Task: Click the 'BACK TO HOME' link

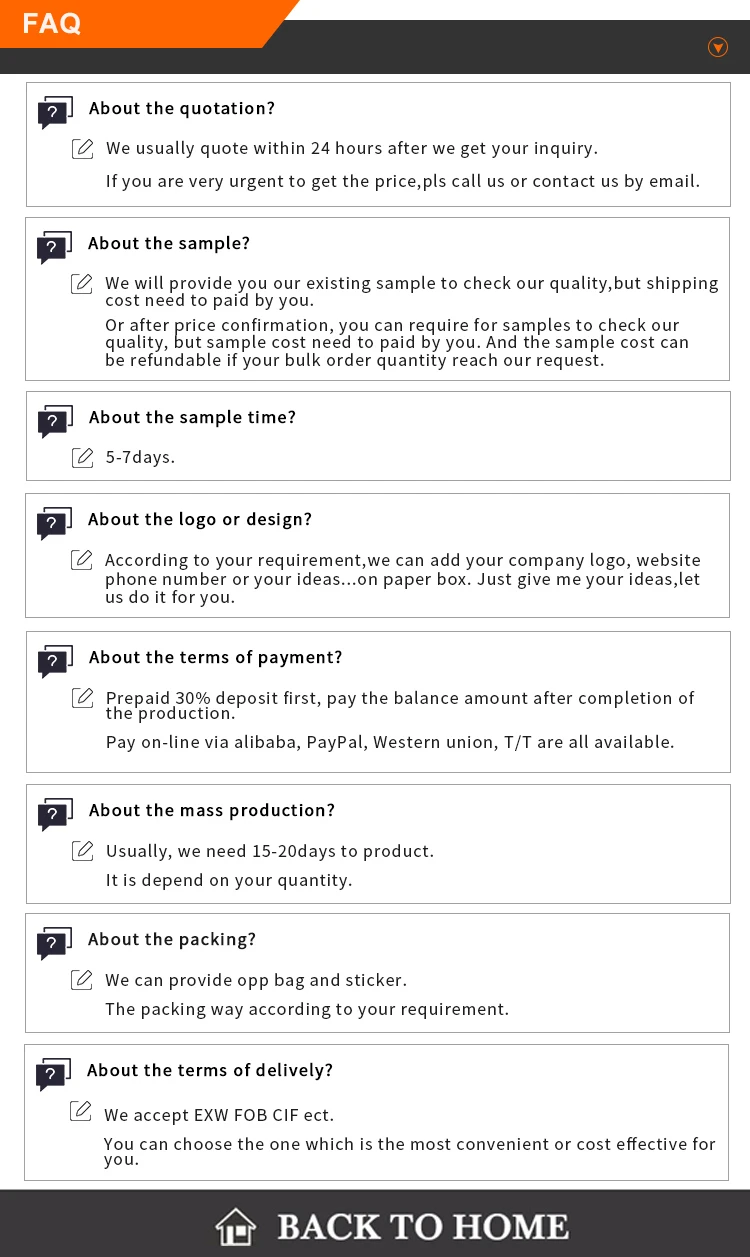Action: 422,1227
